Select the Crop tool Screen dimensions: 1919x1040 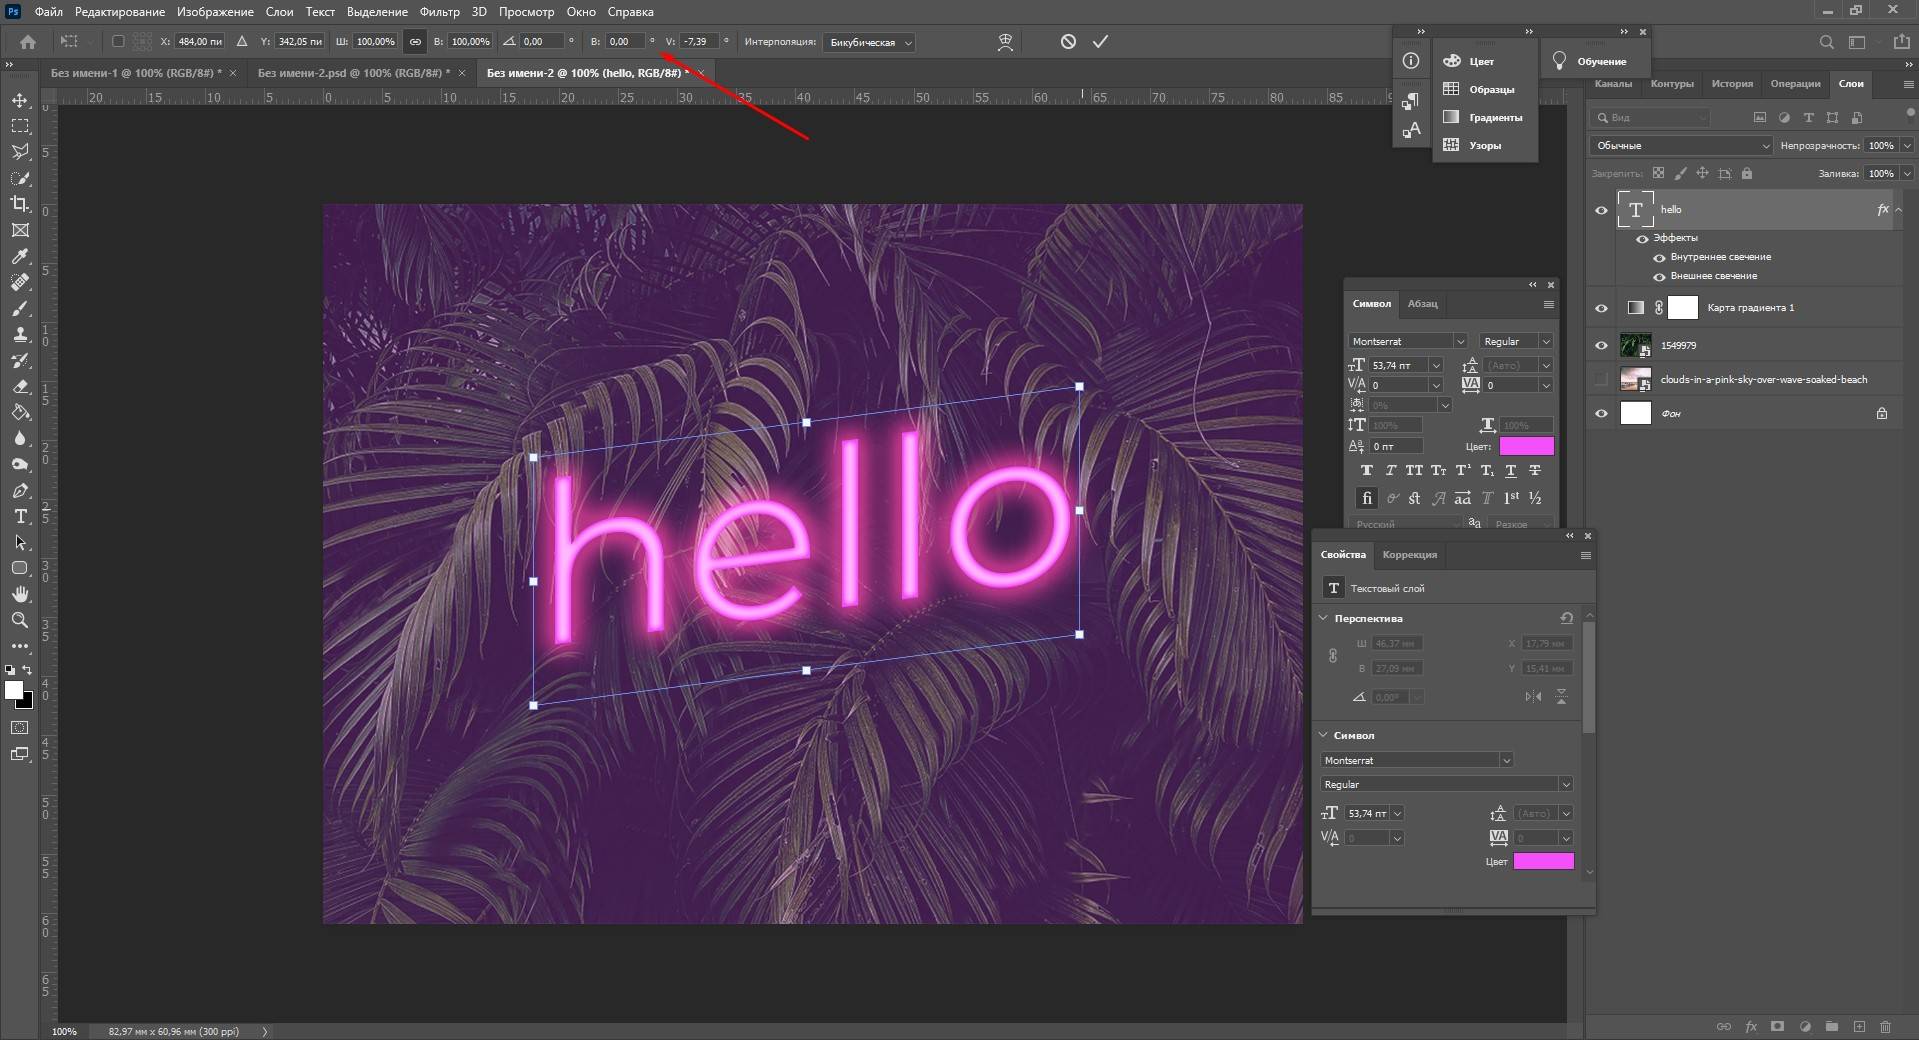point(20,204)
